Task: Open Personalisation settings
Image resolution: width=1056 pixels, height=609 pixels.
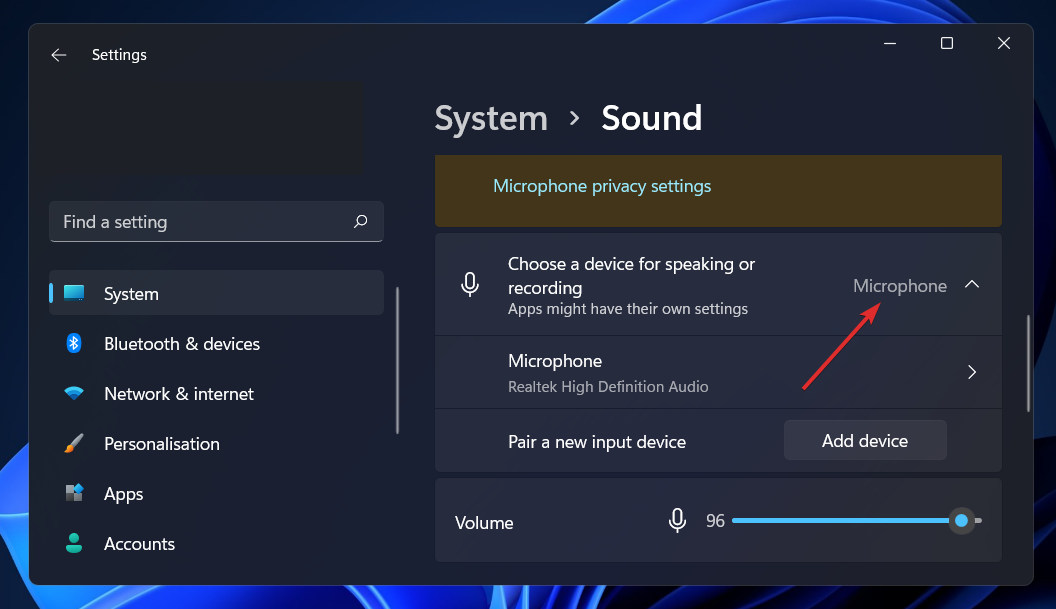Action: tap(216, 443)
